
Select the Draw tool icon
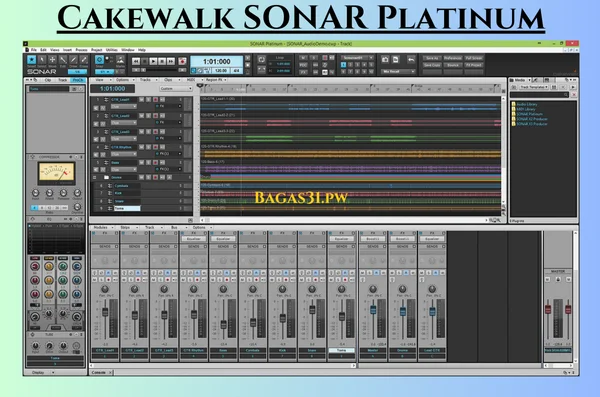pos(73,60)
